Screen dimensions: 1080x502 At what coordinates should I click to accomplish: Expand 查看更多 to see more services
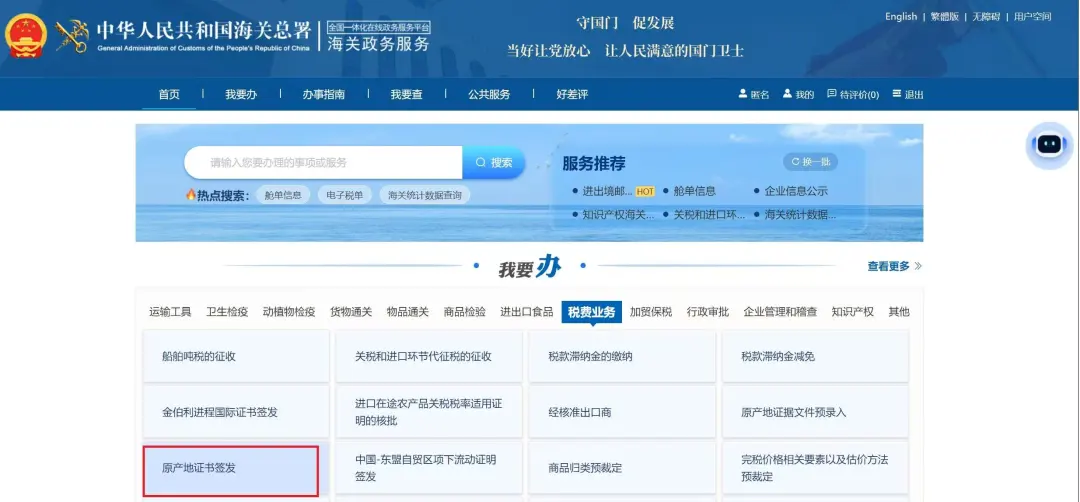[894, 266]
